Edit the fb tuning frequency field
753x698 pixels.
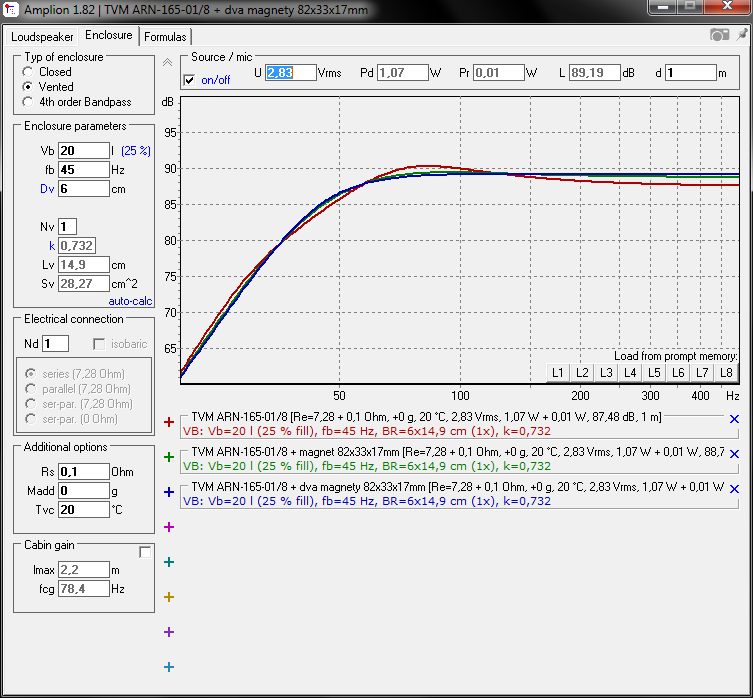[x=84, y=170]
